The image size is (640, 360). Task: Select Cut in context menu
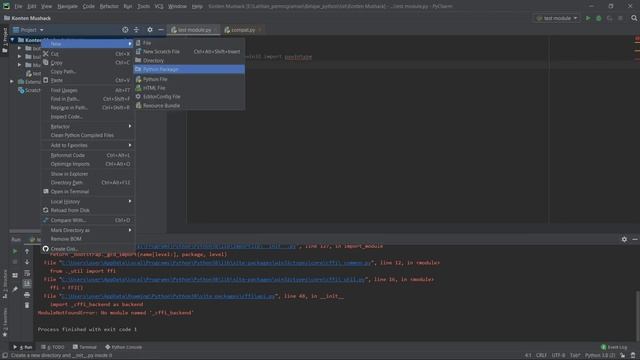(88, 54)
